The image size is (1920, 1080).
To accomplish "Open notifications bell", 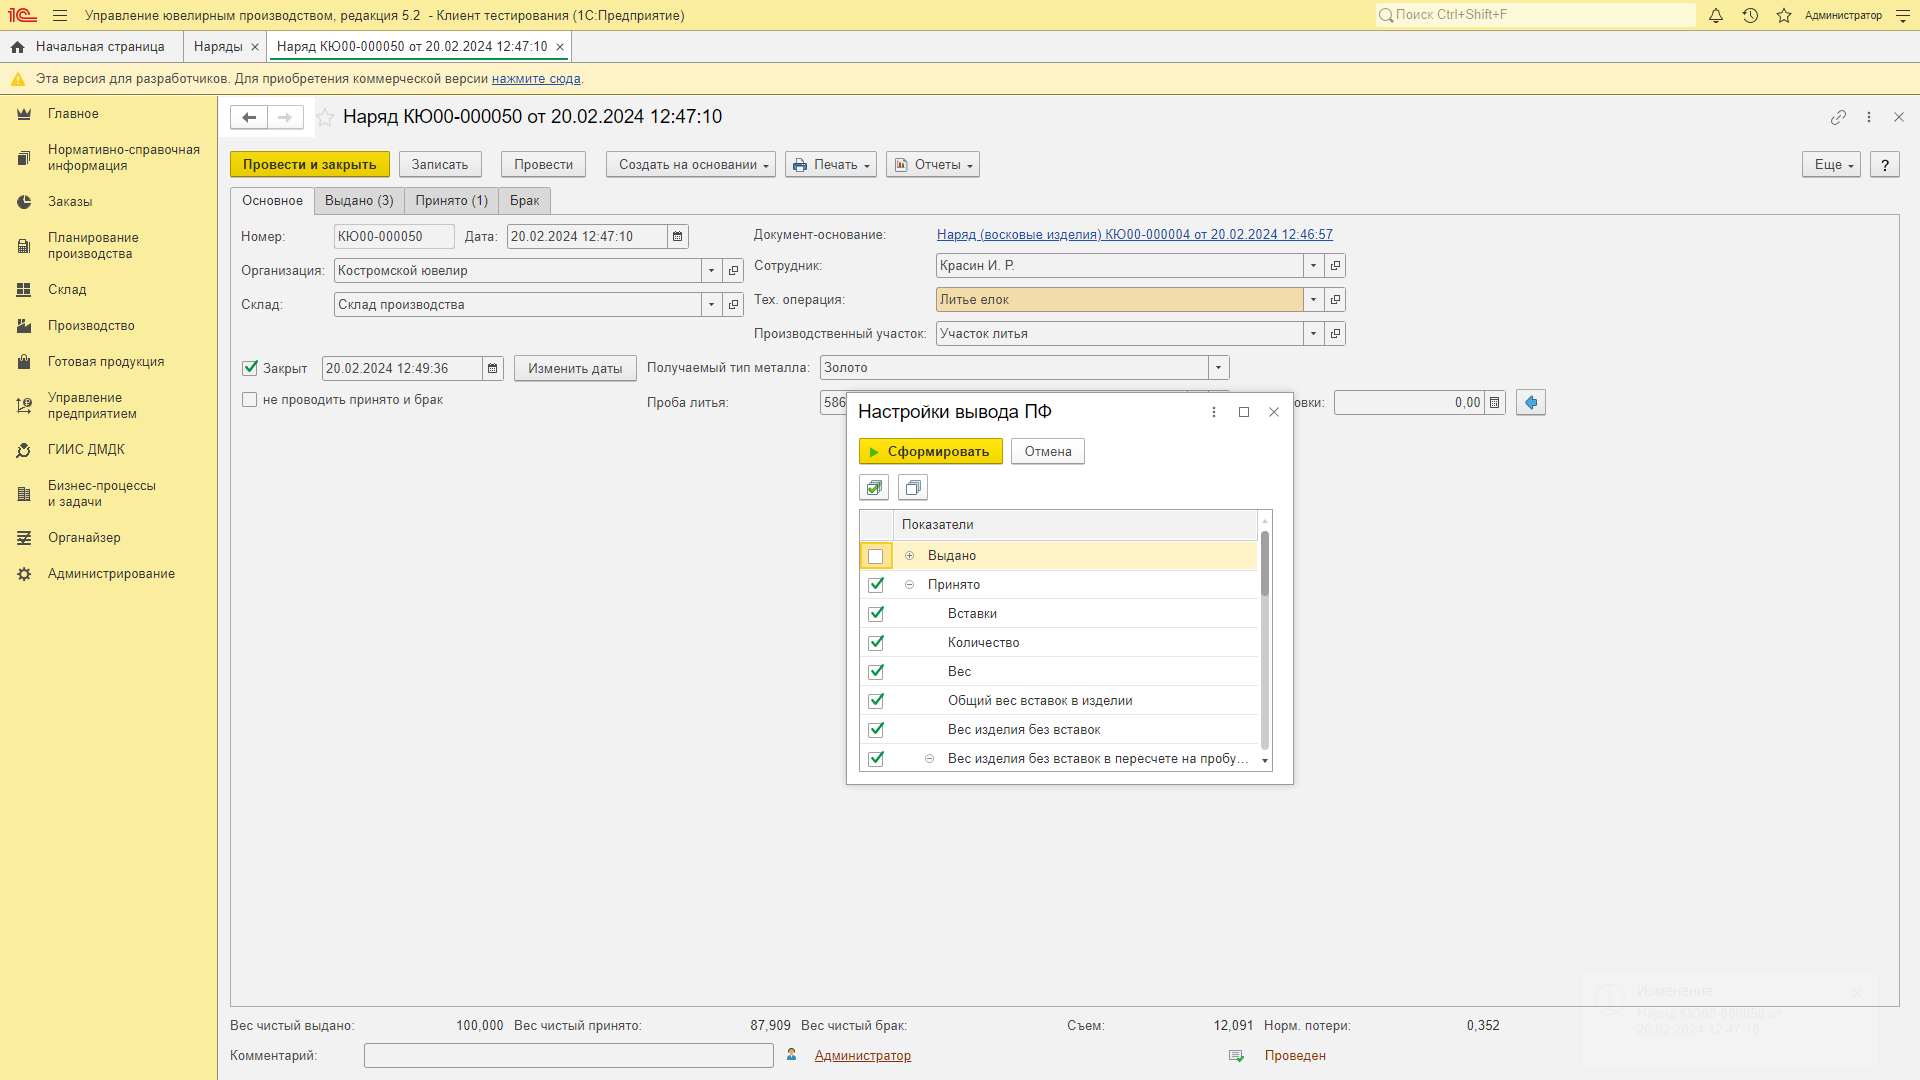I will 1716,16.
